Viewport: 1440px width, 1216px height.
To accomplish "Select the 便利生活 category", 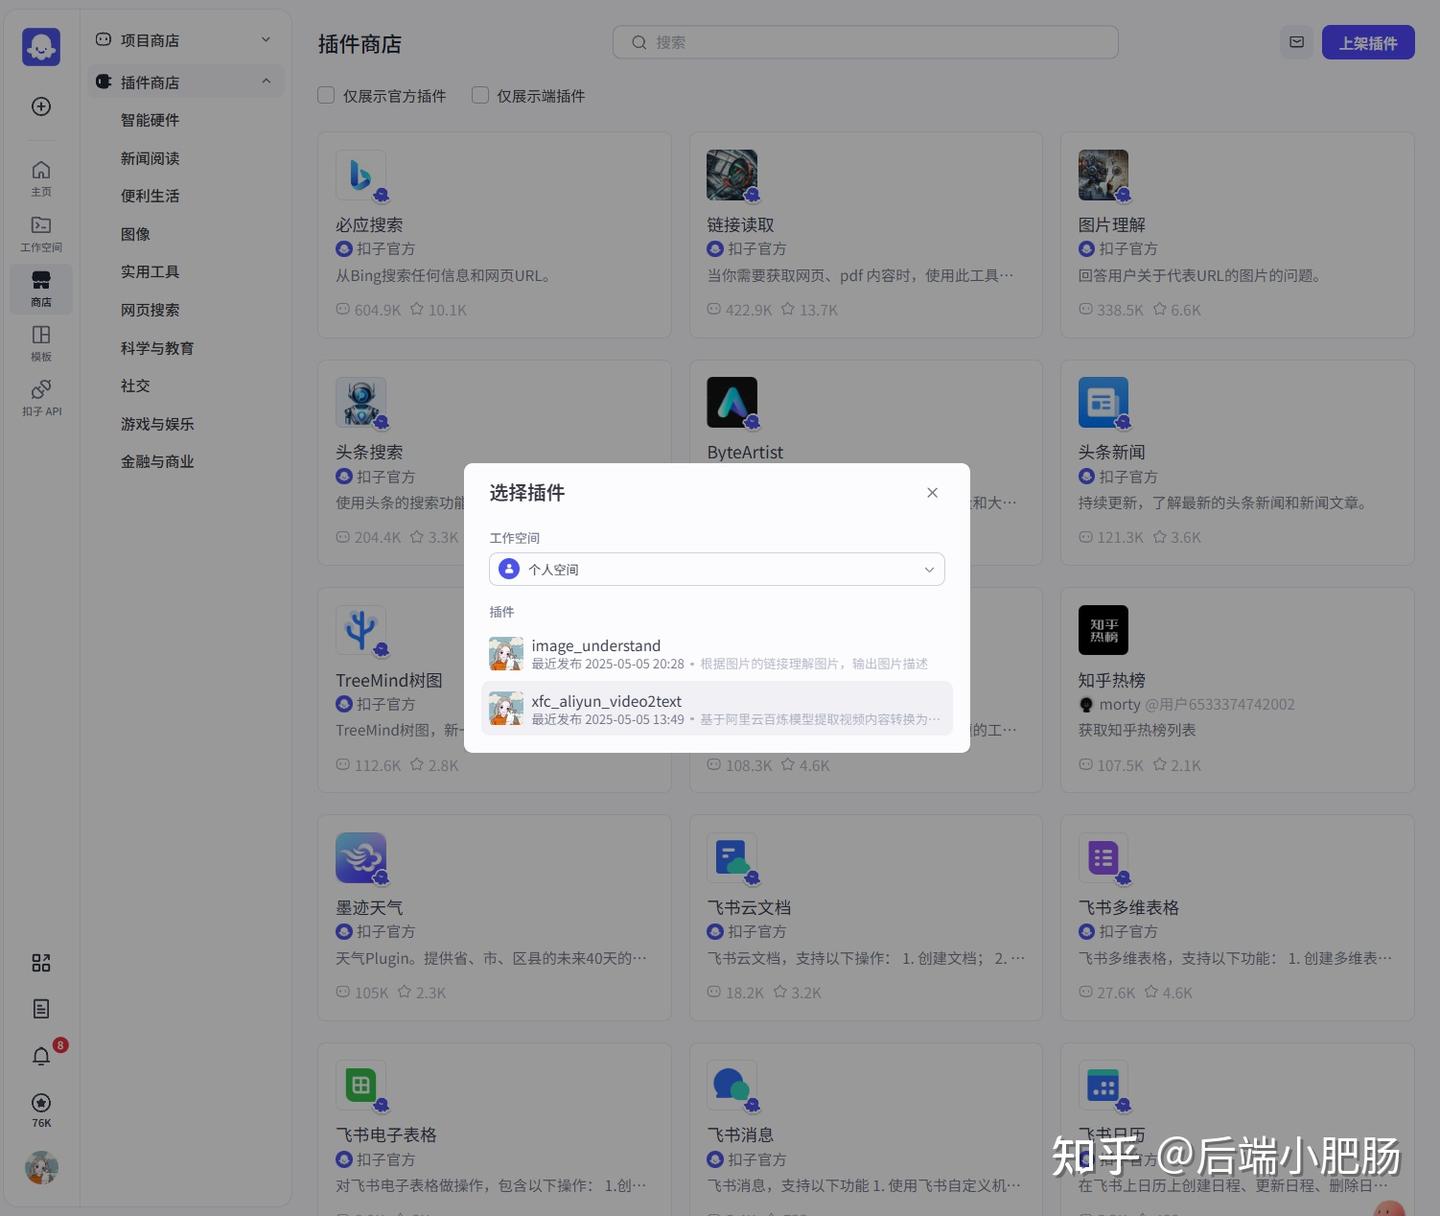I will click(150, 196).
